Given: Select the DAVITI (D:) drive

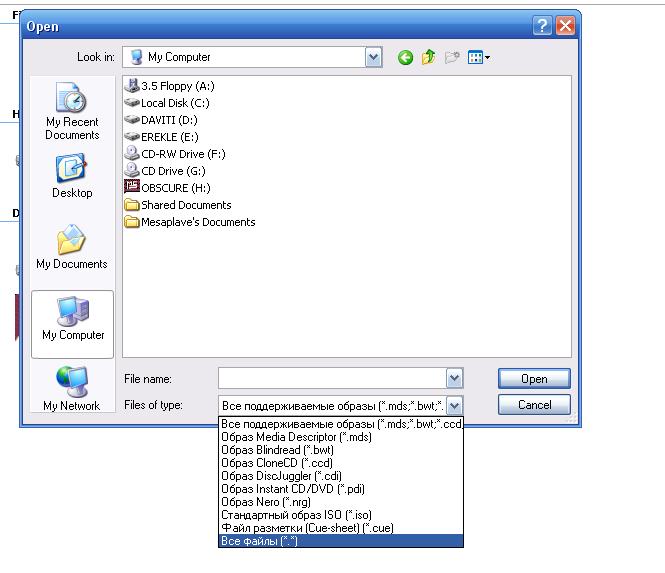Looking at the screenshot, I should 161,120.
